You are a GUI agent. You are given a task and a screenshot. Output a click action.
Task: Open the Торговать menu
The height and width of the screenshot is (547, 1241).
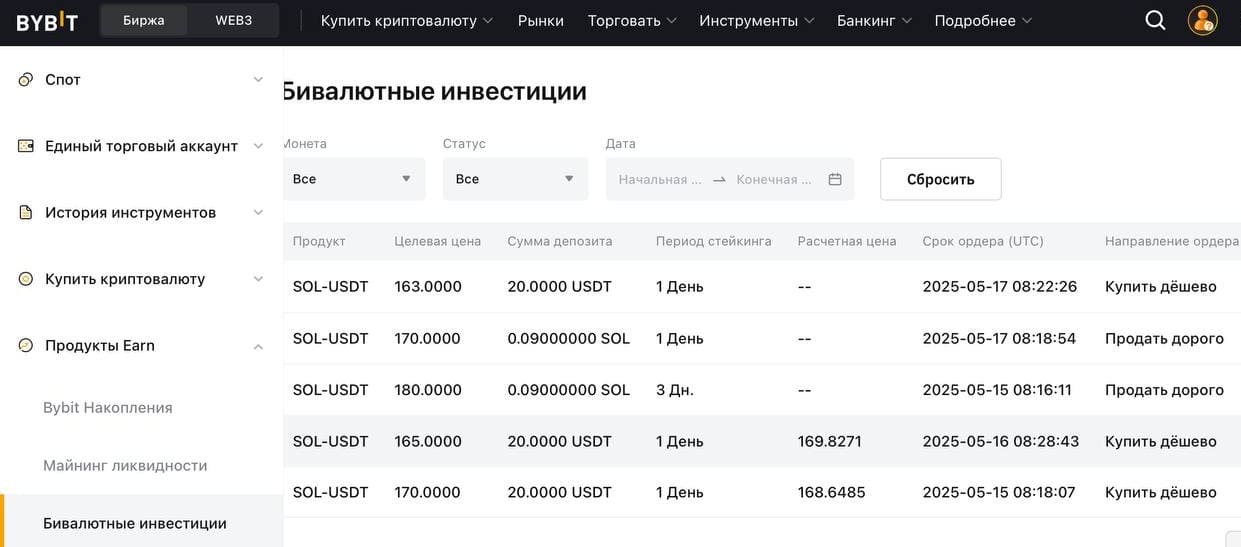tap(632, 20)
